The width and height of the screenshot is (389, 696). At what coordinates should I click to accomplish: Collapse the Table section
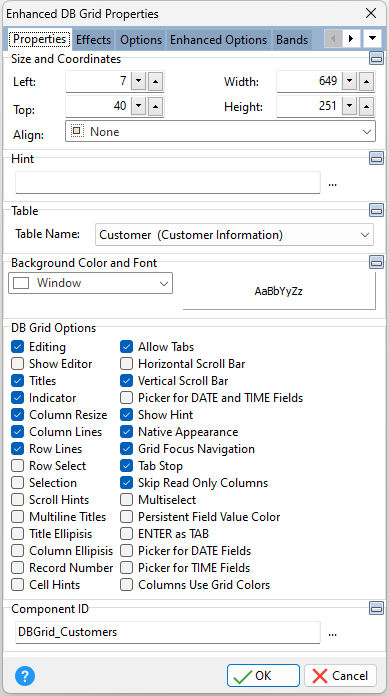click(x=377, y=210)
